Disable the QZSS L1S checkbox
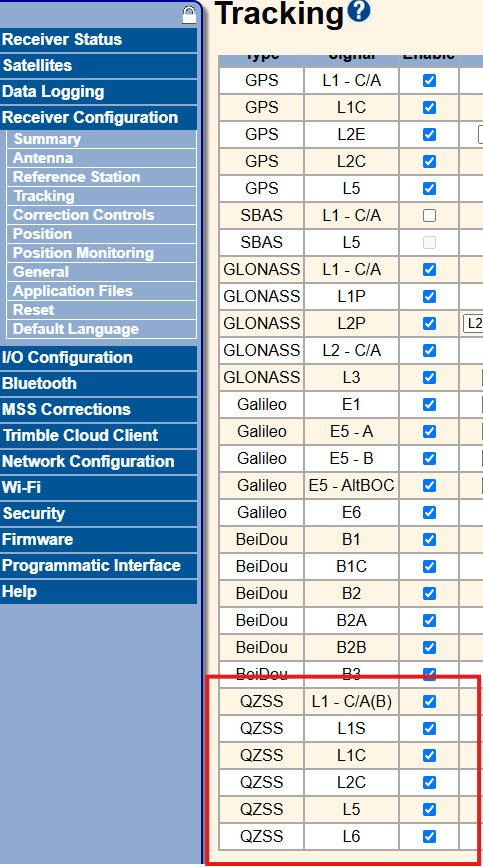Screen dimensions: 483x867 (x=429, y=729)
